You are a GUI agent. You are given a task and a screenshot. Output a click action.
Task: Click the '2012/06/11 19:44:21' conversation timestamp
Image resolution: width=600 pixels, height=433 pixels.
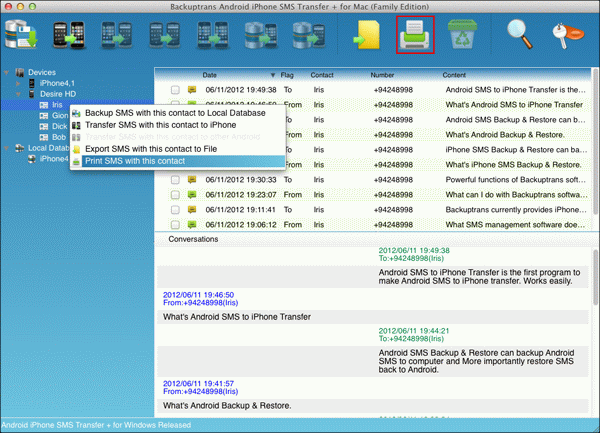pyautogui.click(x=414, y=331)
